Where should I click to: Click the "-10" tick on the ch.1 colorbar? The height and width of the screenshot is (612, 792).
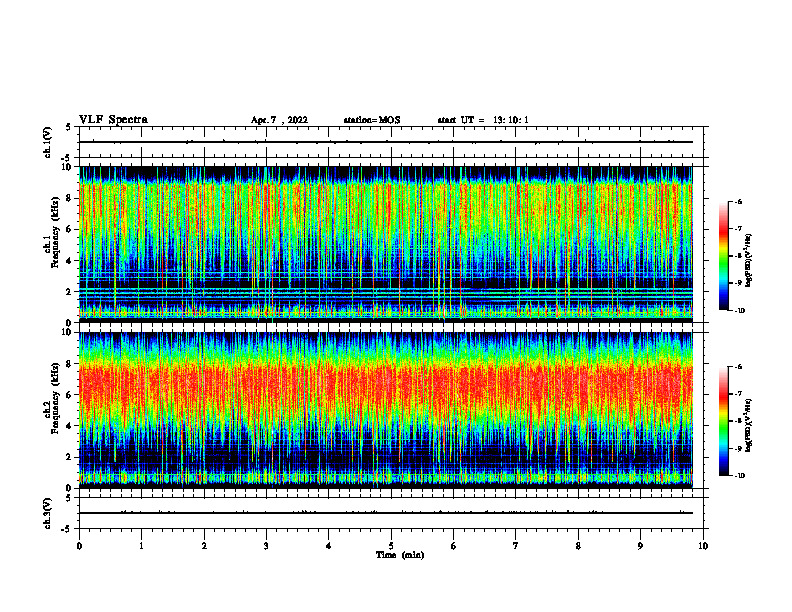point(739,311)
